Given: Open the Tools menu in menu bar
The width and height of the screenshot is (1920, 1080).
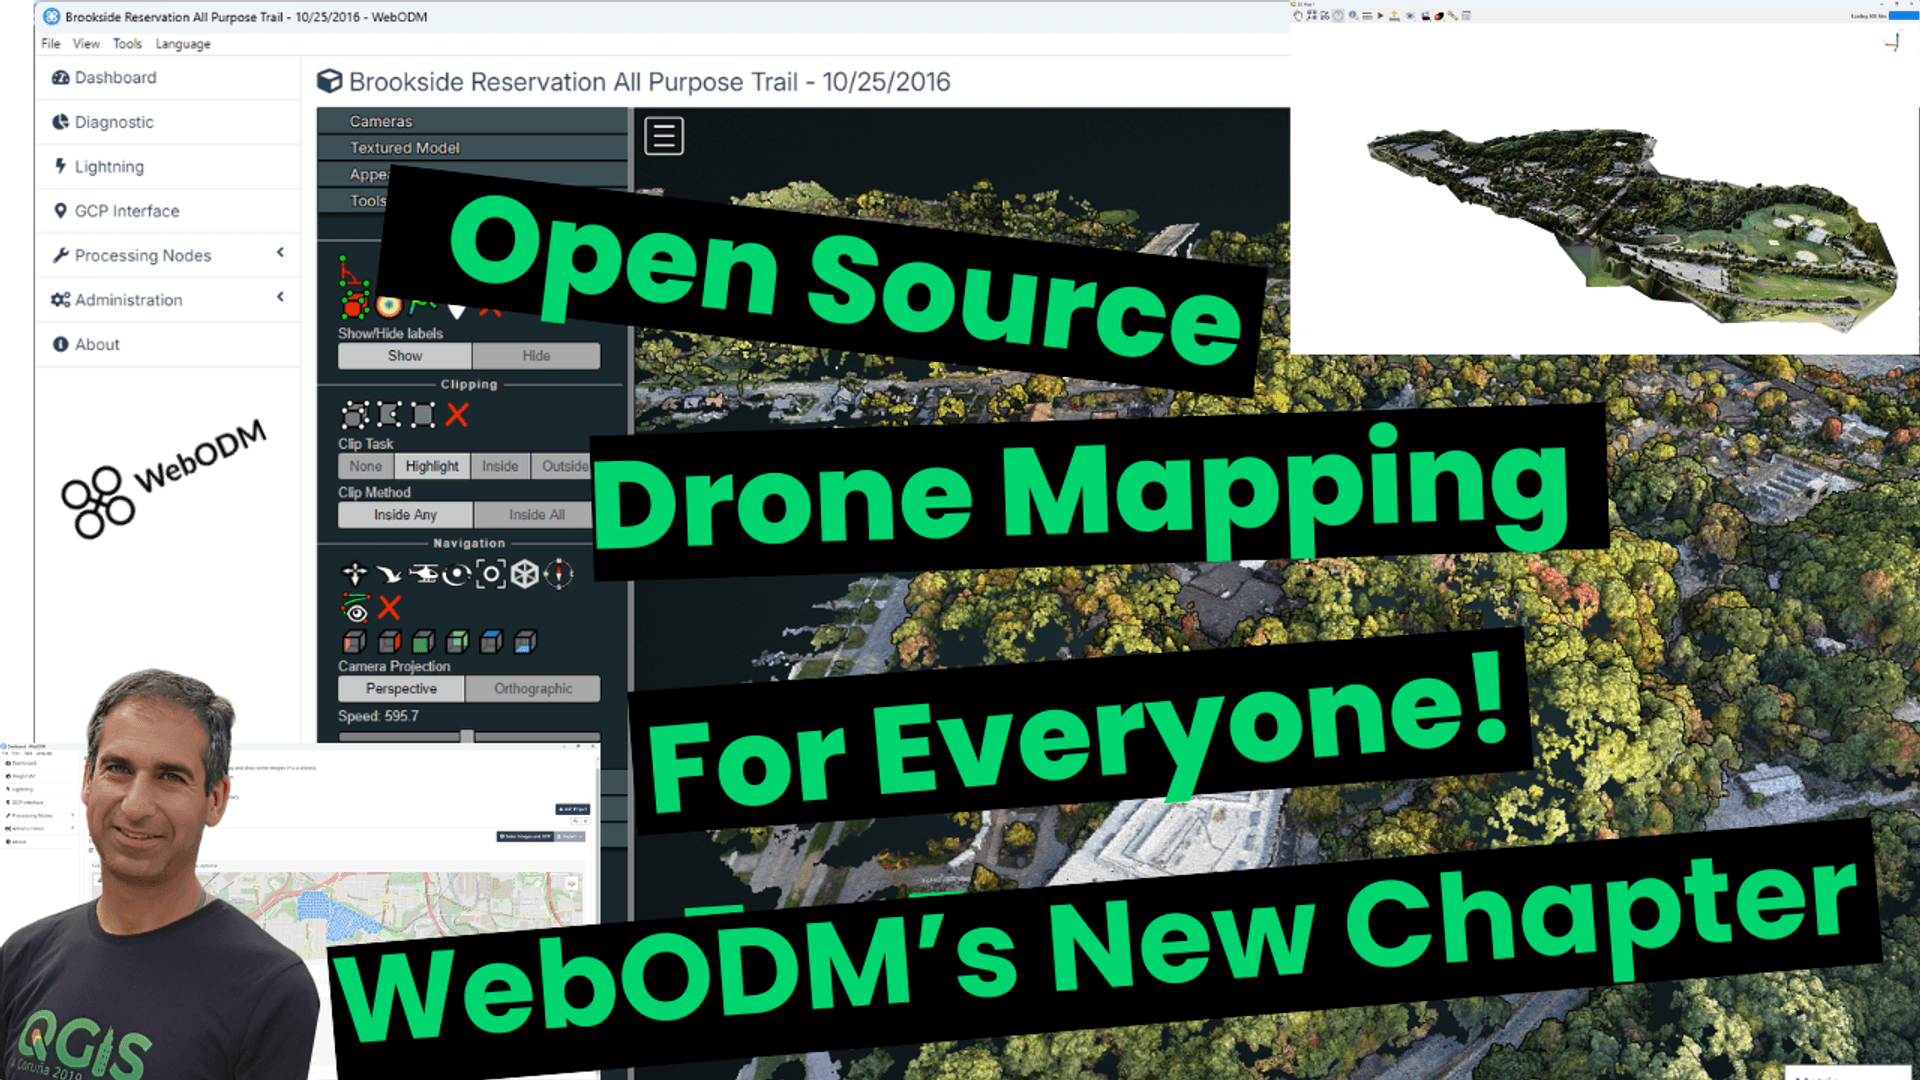Looking at the screenshot, I should click(127, 44).
